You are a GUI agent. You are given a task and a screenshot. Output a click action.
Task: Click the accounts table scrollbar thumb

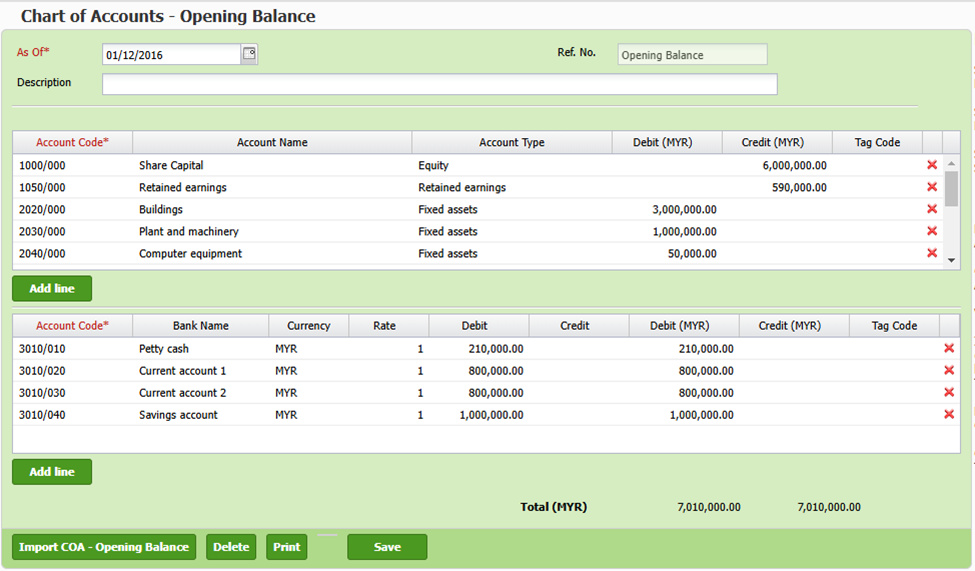pyautogui.click(x=951, y=188)
